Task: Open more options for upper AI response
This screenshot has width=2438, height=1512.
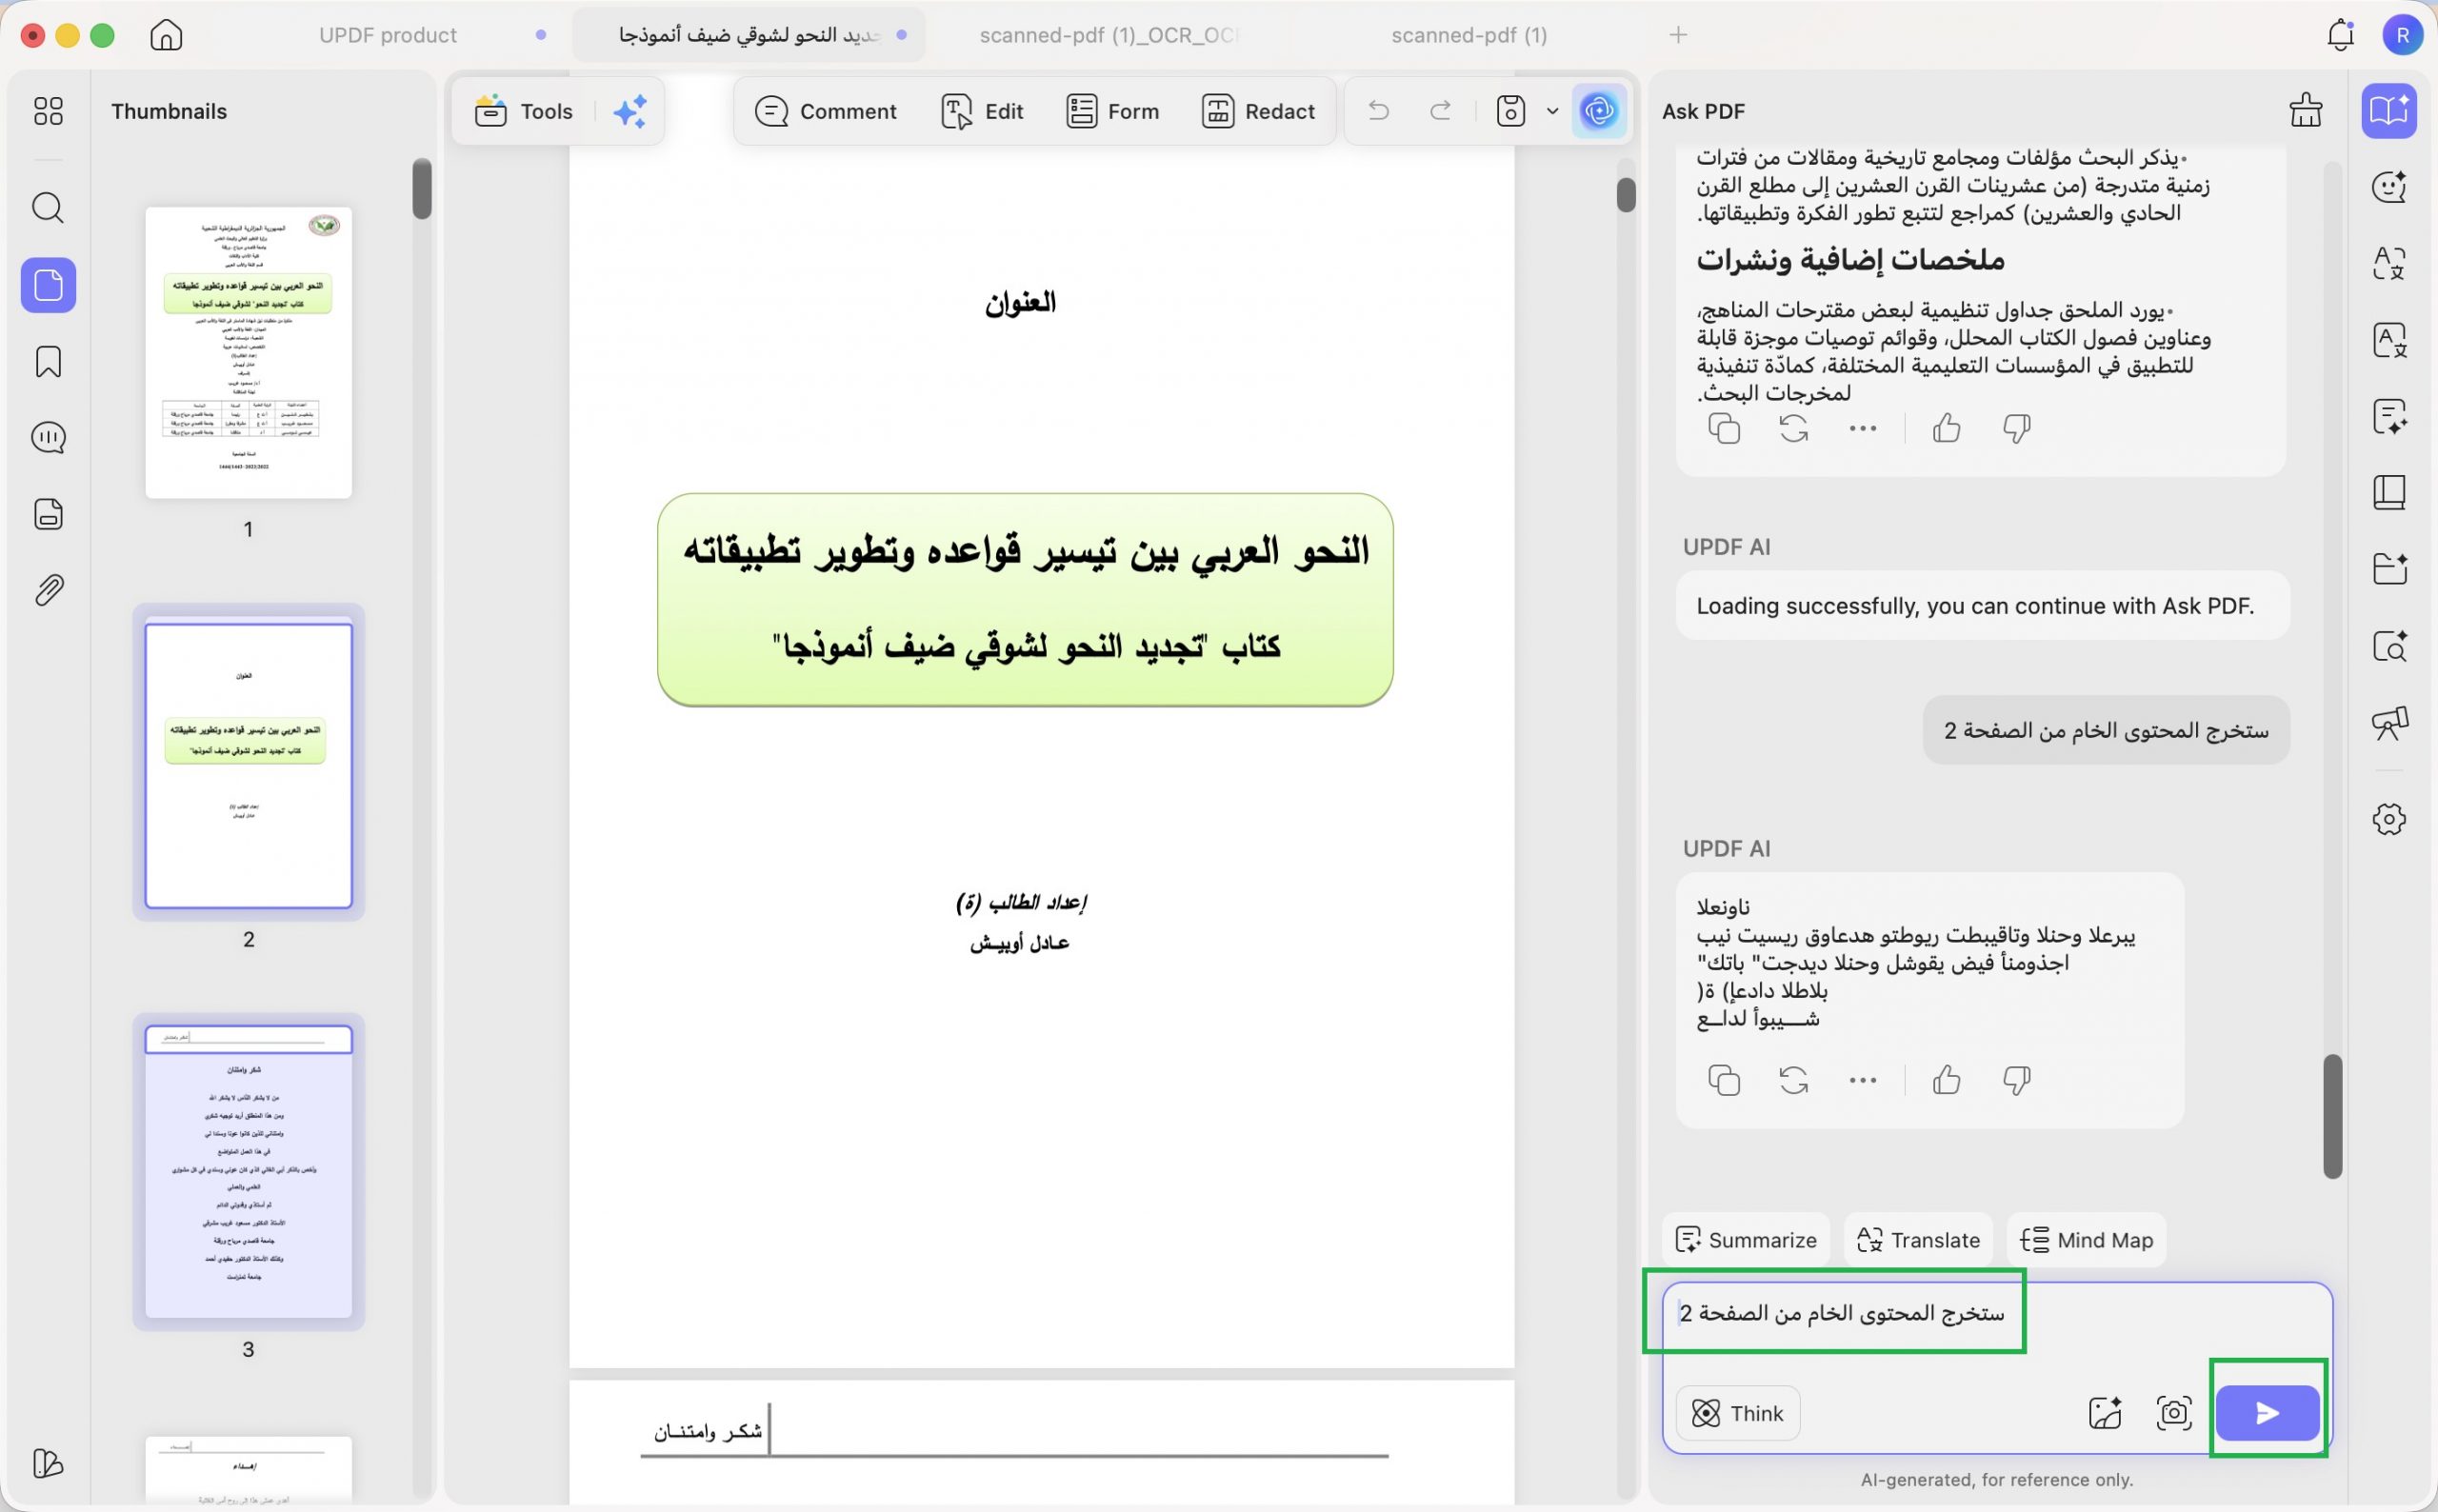Action: [1862, 429]
